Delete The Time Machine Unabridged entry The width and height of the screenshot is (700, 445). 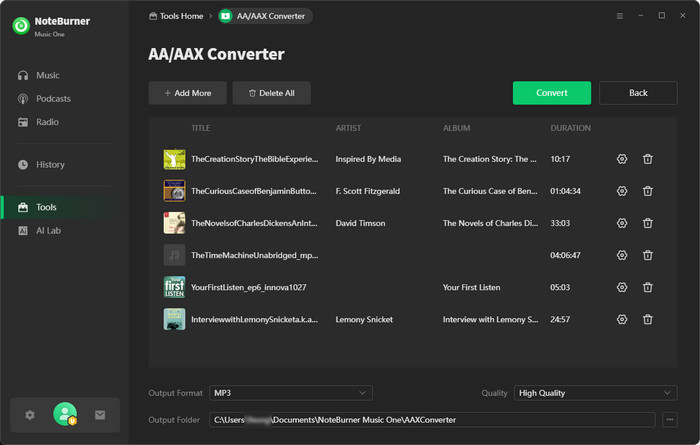[x=648, y=255]
